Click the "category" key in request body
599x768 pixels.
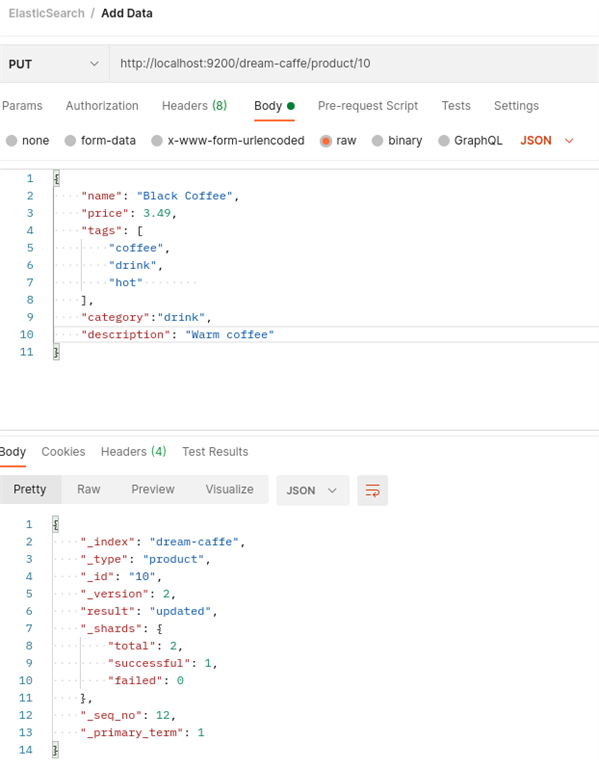(115, 317)
